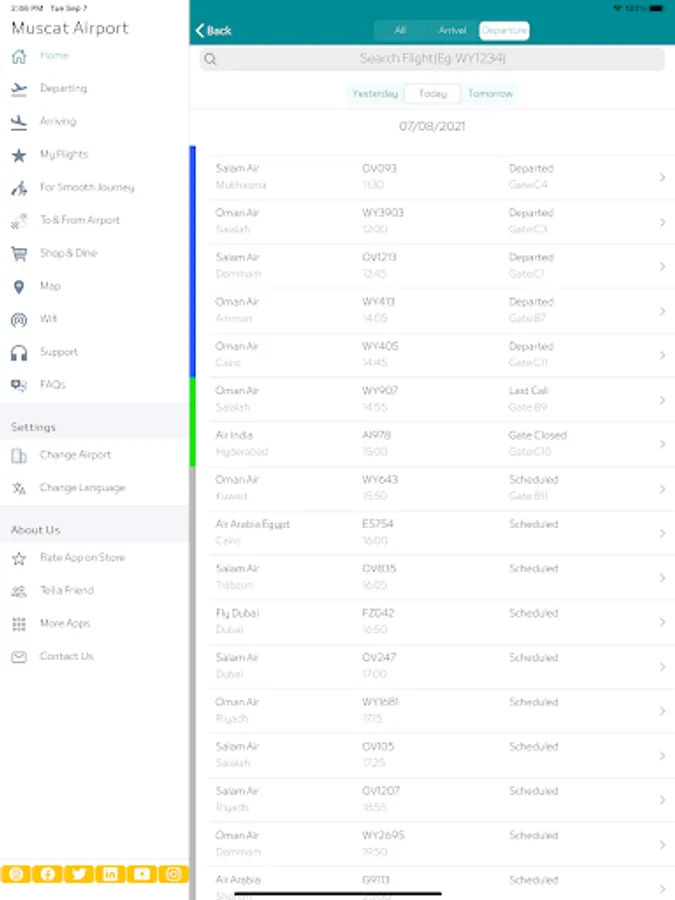This screenshot has width=675, height=900.
Task: Expand Oman Air WY3903 flight chevron
Action: (662, 222)
